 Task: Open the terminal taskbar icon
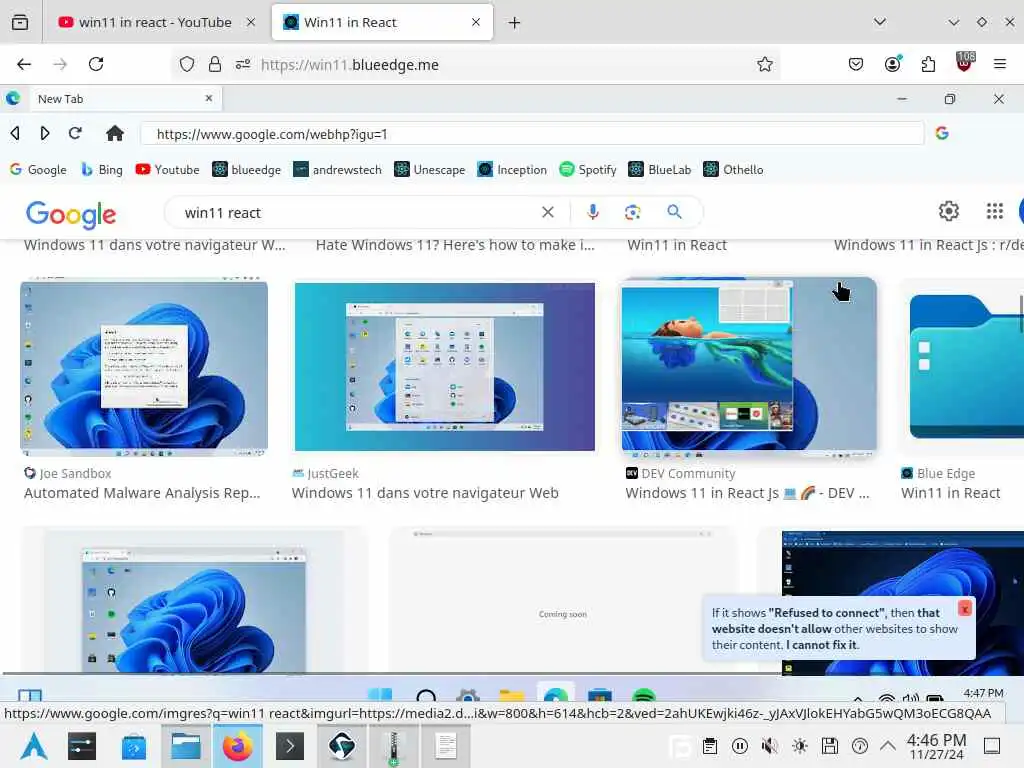[x=290, y=746]
